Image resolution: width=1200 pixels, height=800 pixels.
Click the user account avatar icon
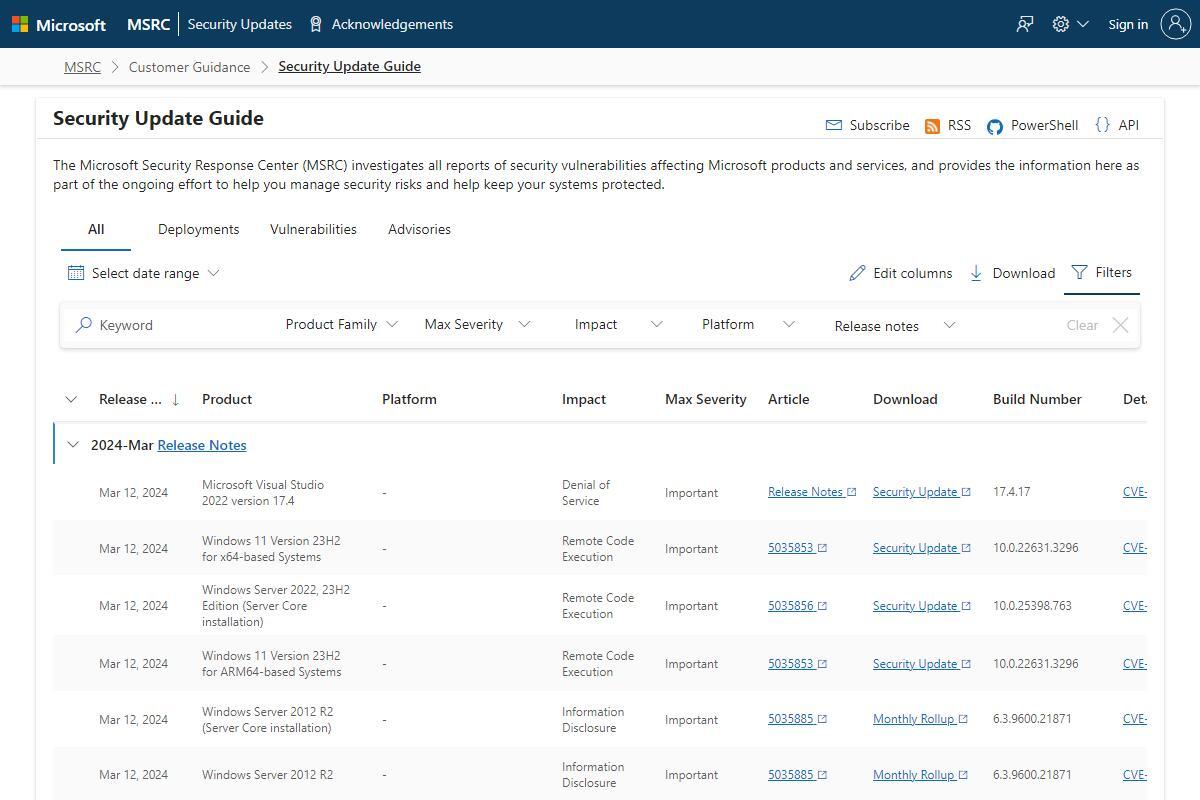click(x=1175, y=24)
